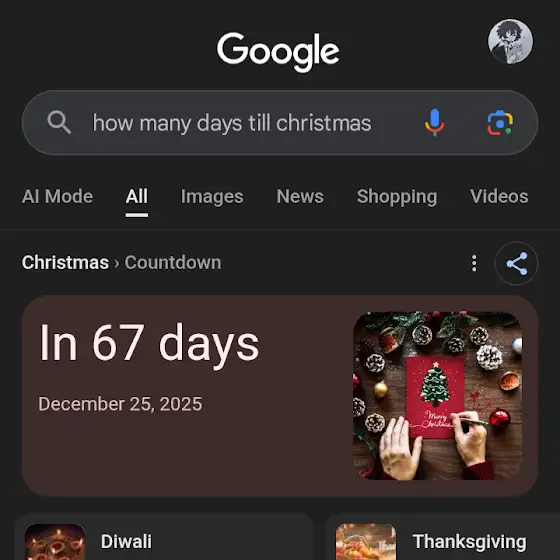Open the Thanksgiving holiday card

click(x=443, y=537)
